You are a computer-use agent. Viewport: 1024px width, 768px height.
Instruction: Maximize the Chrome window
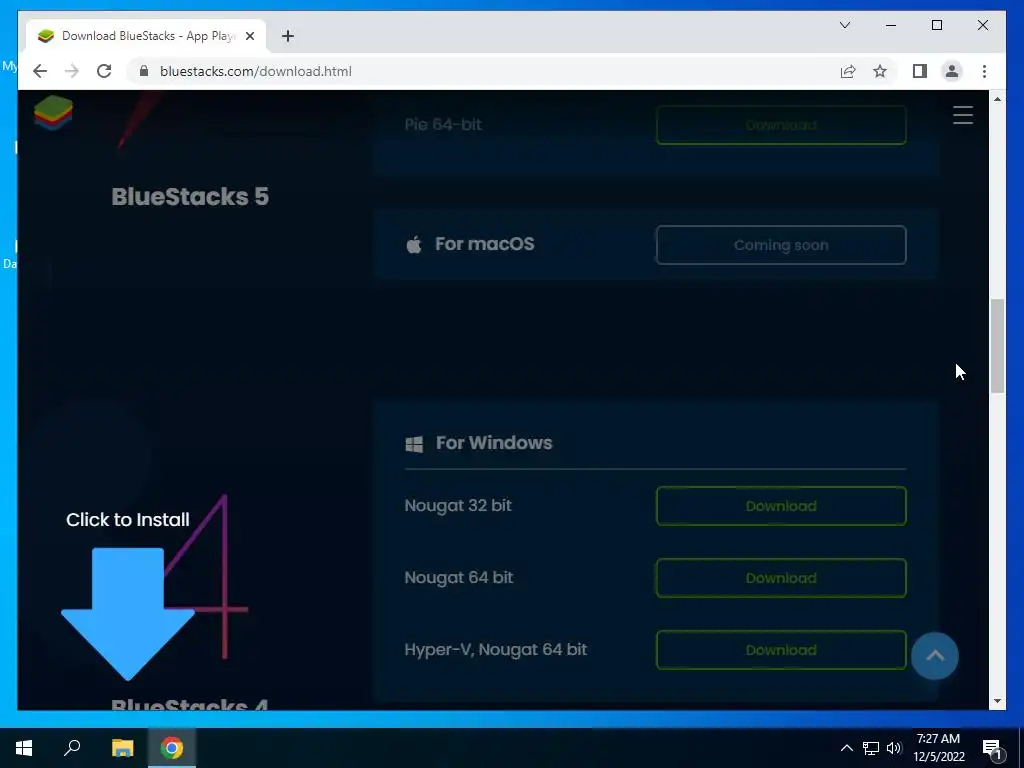pyautogui.click(x=936, y=25)
